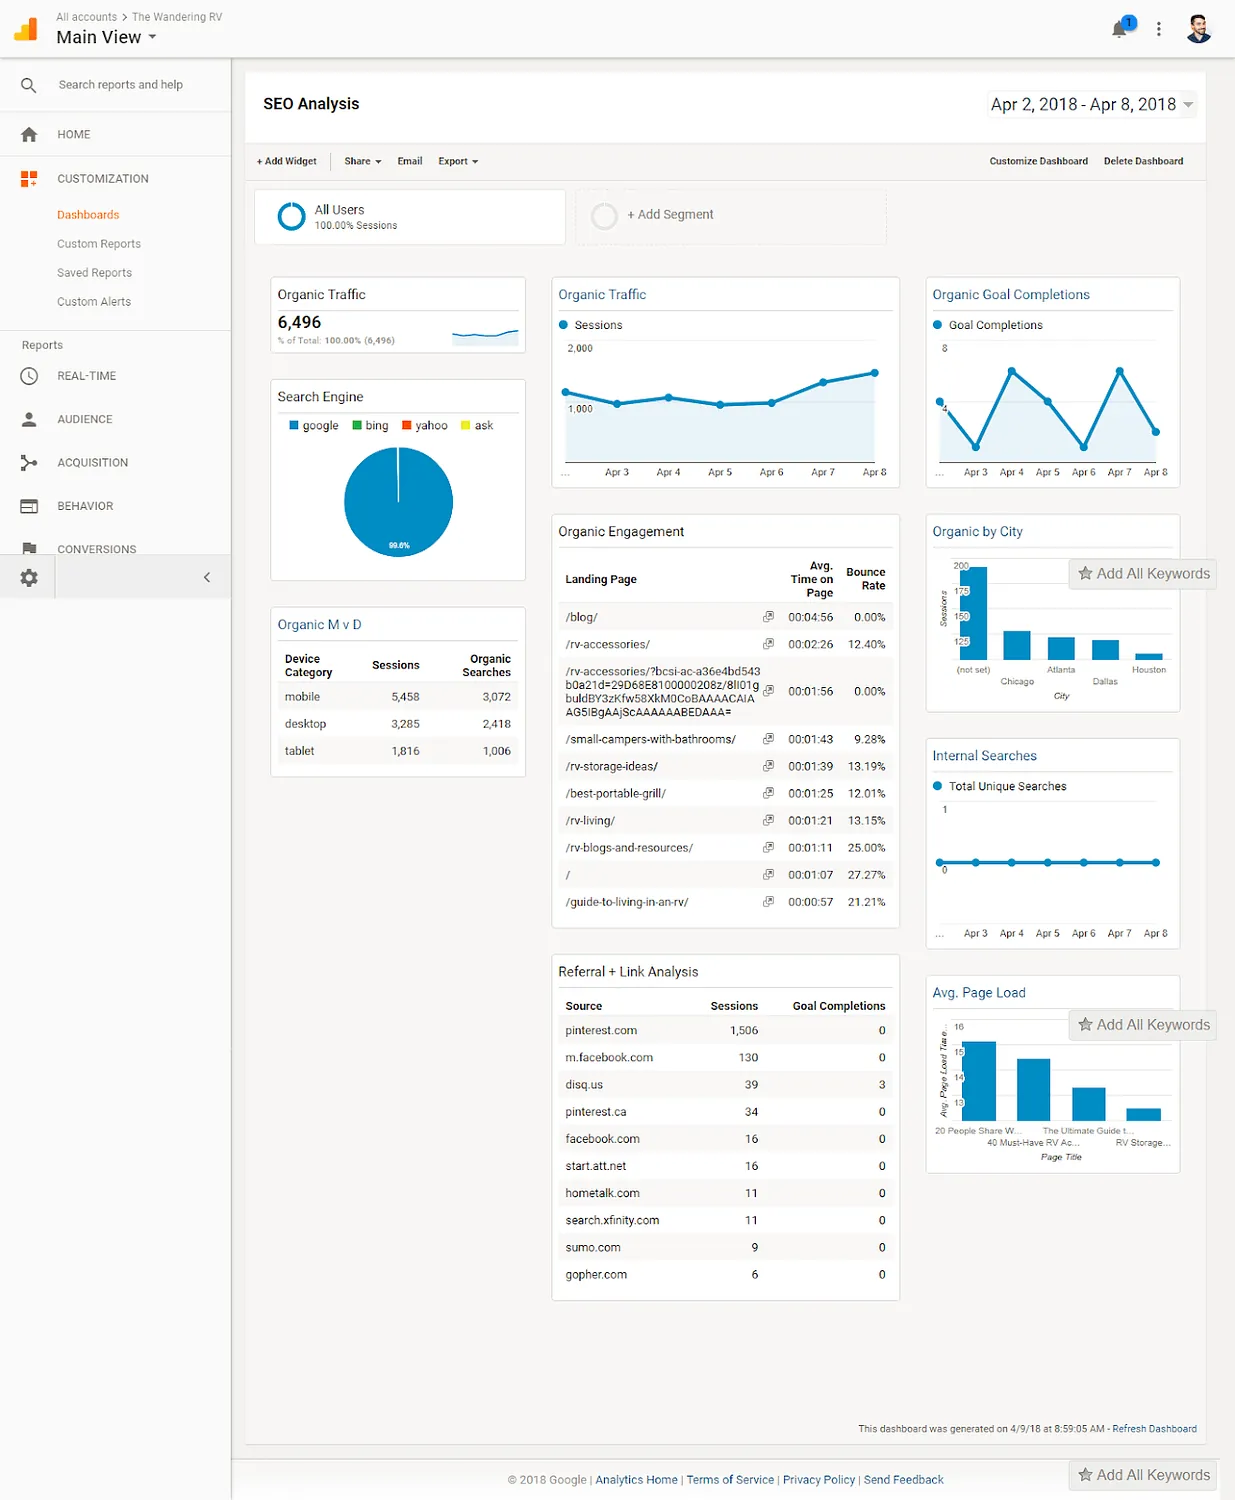
Task: Click the Organic Traffic line chart title
Action: [x=602, y=295]
